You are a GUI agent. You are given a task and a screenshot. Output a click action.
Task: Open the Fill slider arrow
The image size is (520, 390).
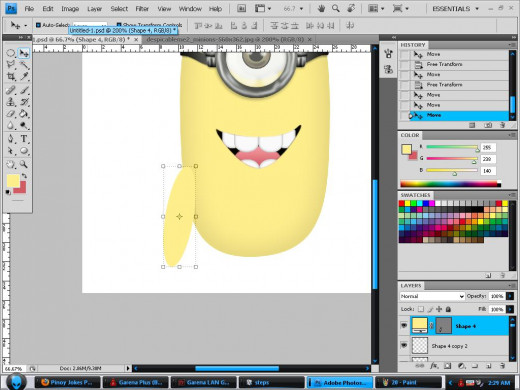(510, 309)
